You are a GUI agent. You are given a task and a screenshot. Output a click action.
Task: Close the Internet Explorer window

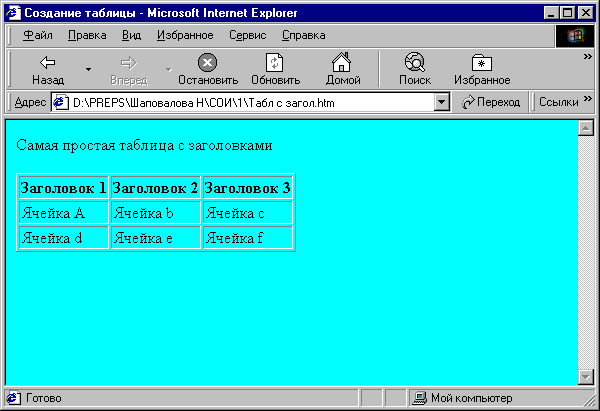click(x=586, y=13)
